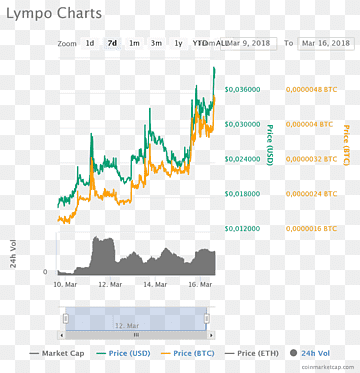Click the 0,0000024 BTC axis label
Image resolution: width=360 pixels, height=373 pixels.
[311, 194]
